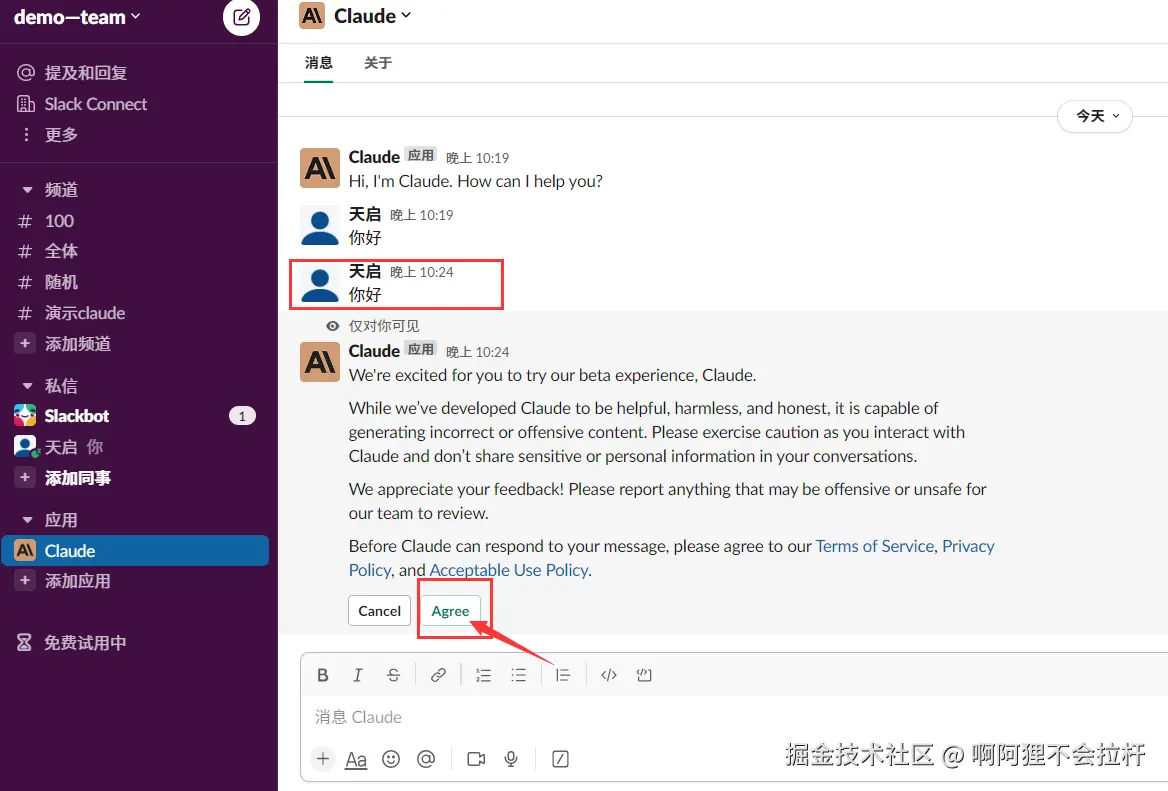Toggle the bulleted list icon
This screenshot has height=791, width=1168.
(518, 676)
